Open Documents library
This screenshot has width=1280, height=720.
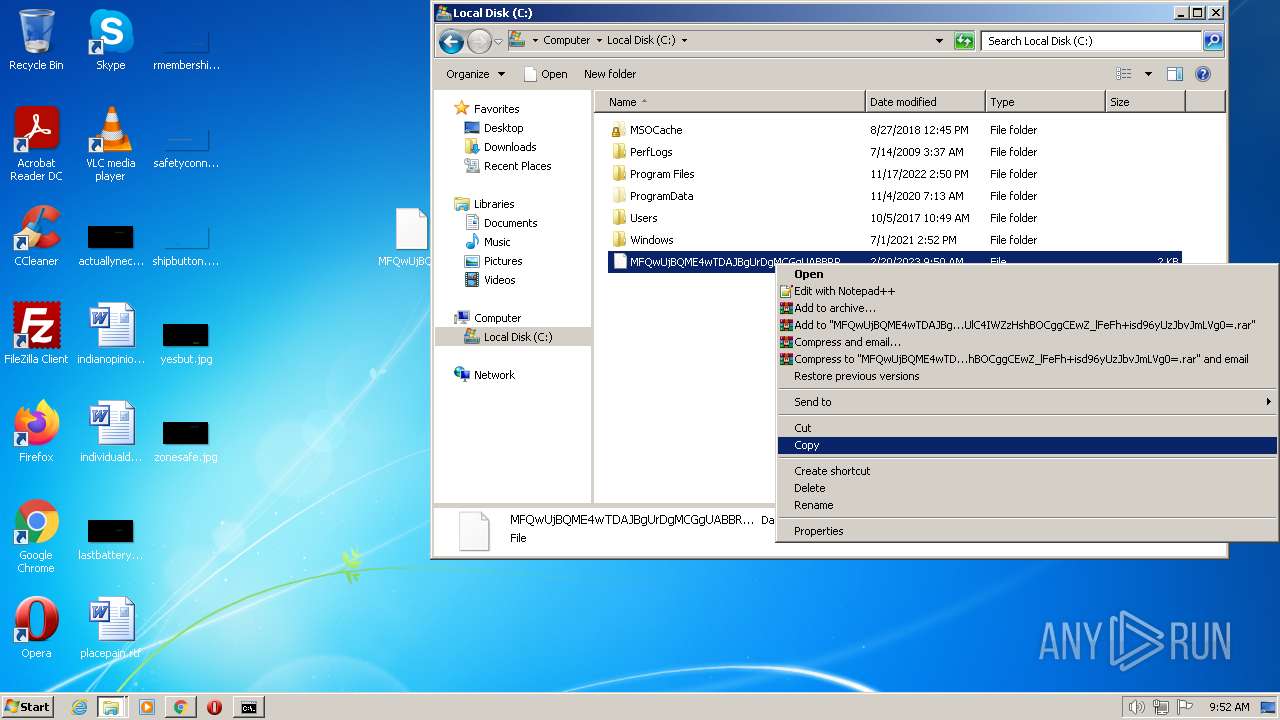(x=501, y=223)
